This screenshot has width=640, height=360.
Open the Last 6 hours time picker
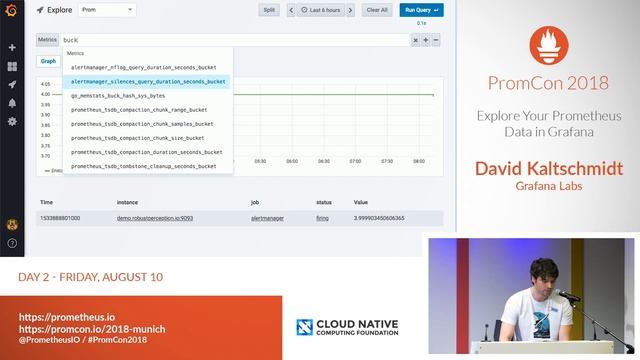point(321,10)
